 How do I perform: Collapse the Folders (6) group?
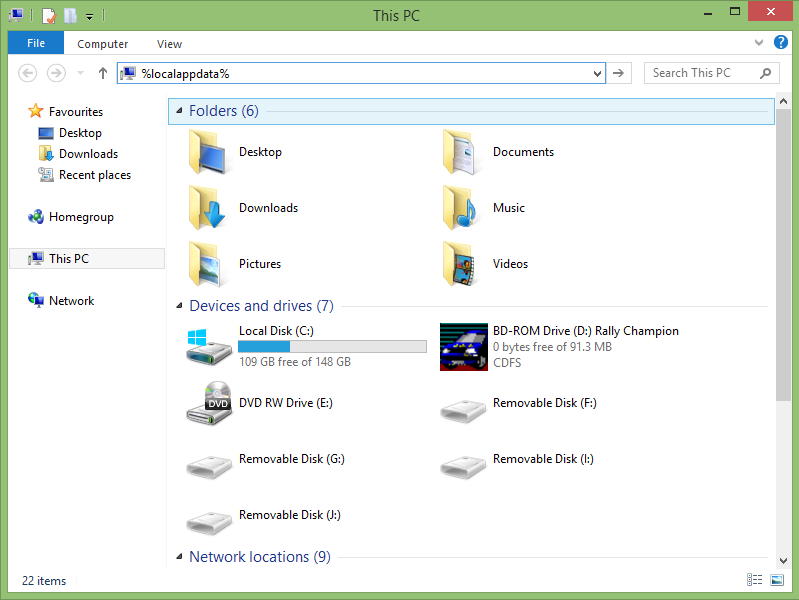click(x=179, y=111)
